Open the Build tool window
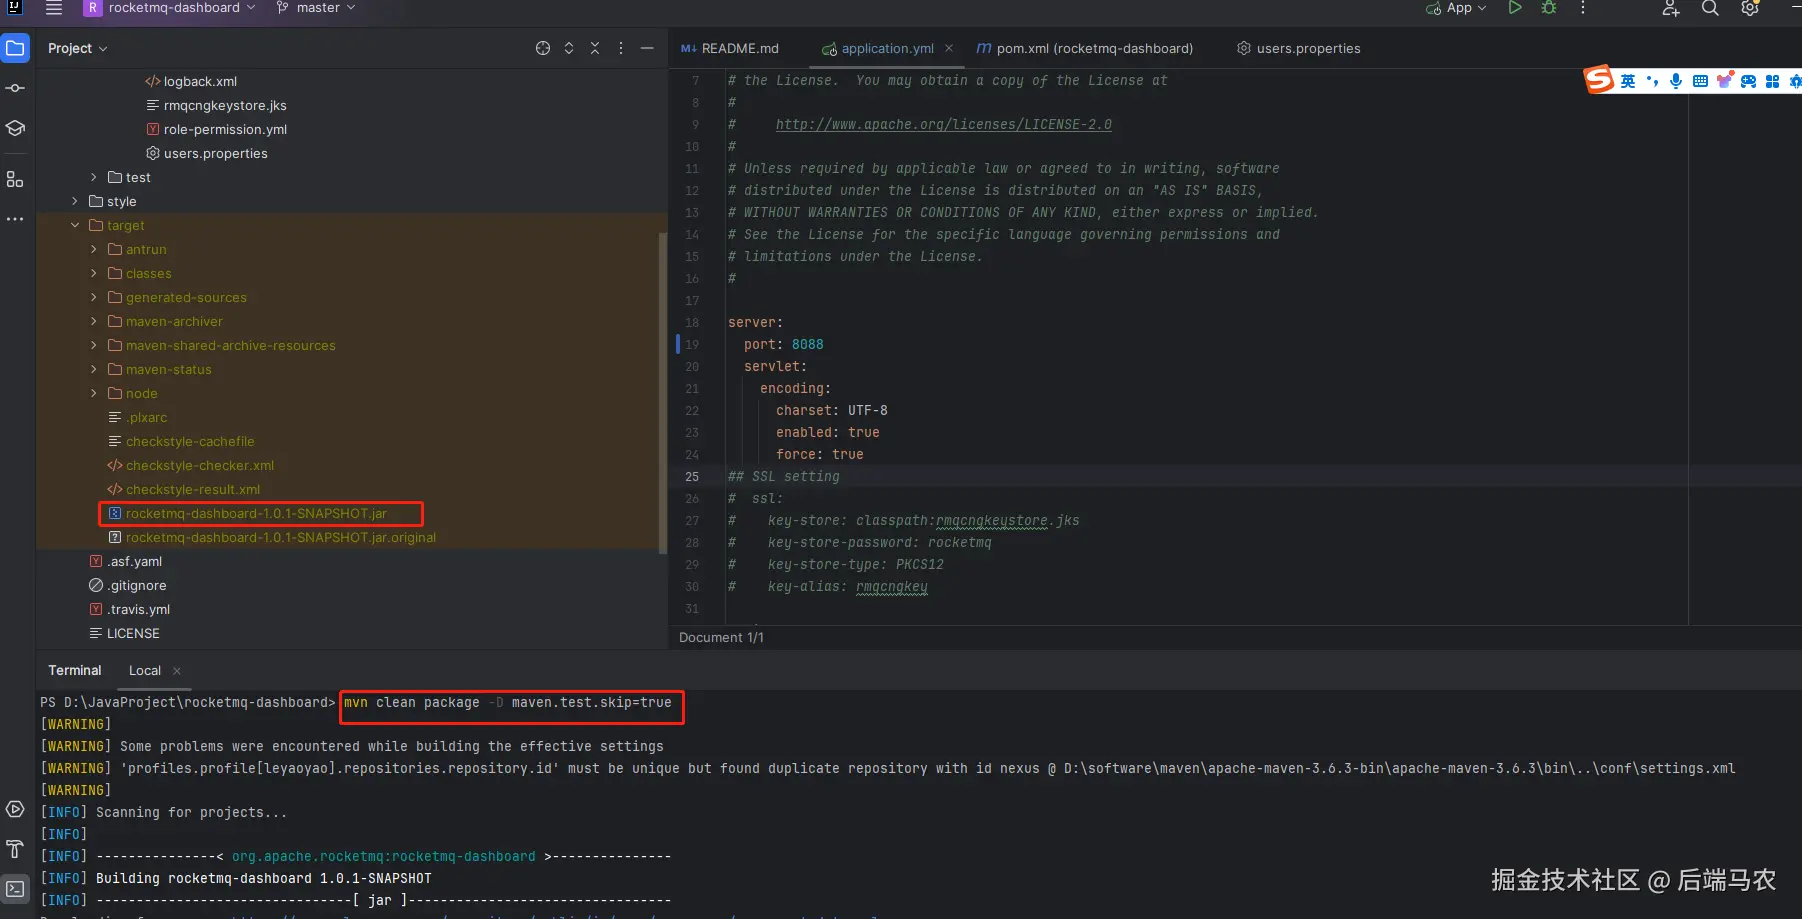Viewport: 1802px width, 919px height. click(15, 849)
